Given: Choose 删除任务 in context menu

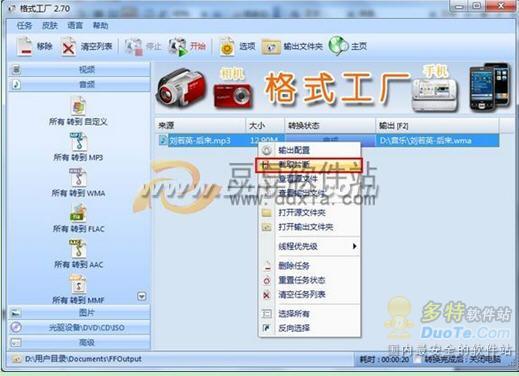Looking at the screenshot, I should click(310, 266).
